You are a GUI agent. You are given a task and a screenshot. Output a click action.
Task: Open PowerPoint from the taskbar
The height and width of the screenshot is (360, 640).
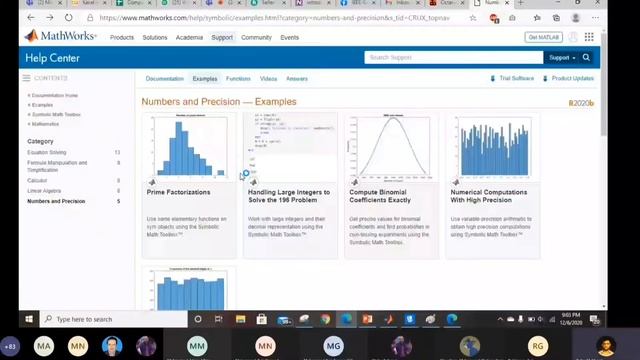pos(367,319)
